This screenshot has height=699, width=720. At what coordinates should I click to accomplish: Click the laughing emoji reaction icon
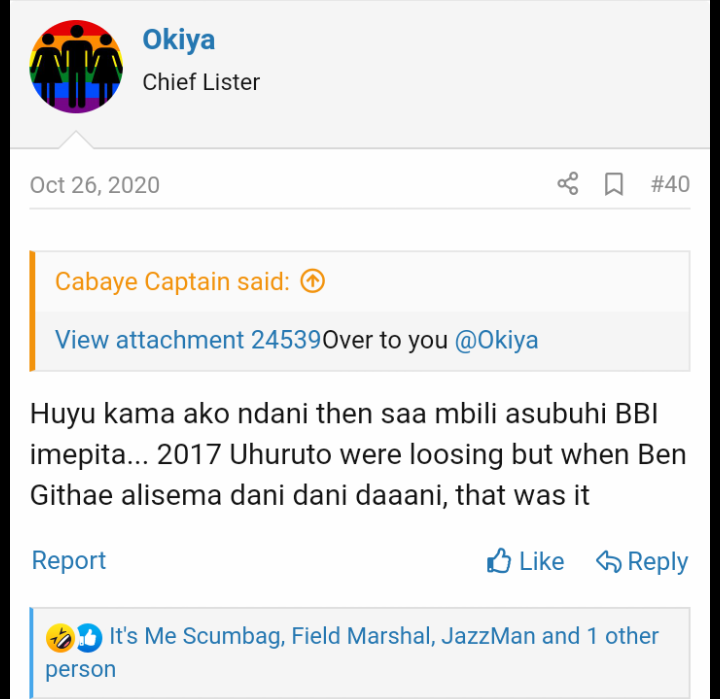coord(60,637)
